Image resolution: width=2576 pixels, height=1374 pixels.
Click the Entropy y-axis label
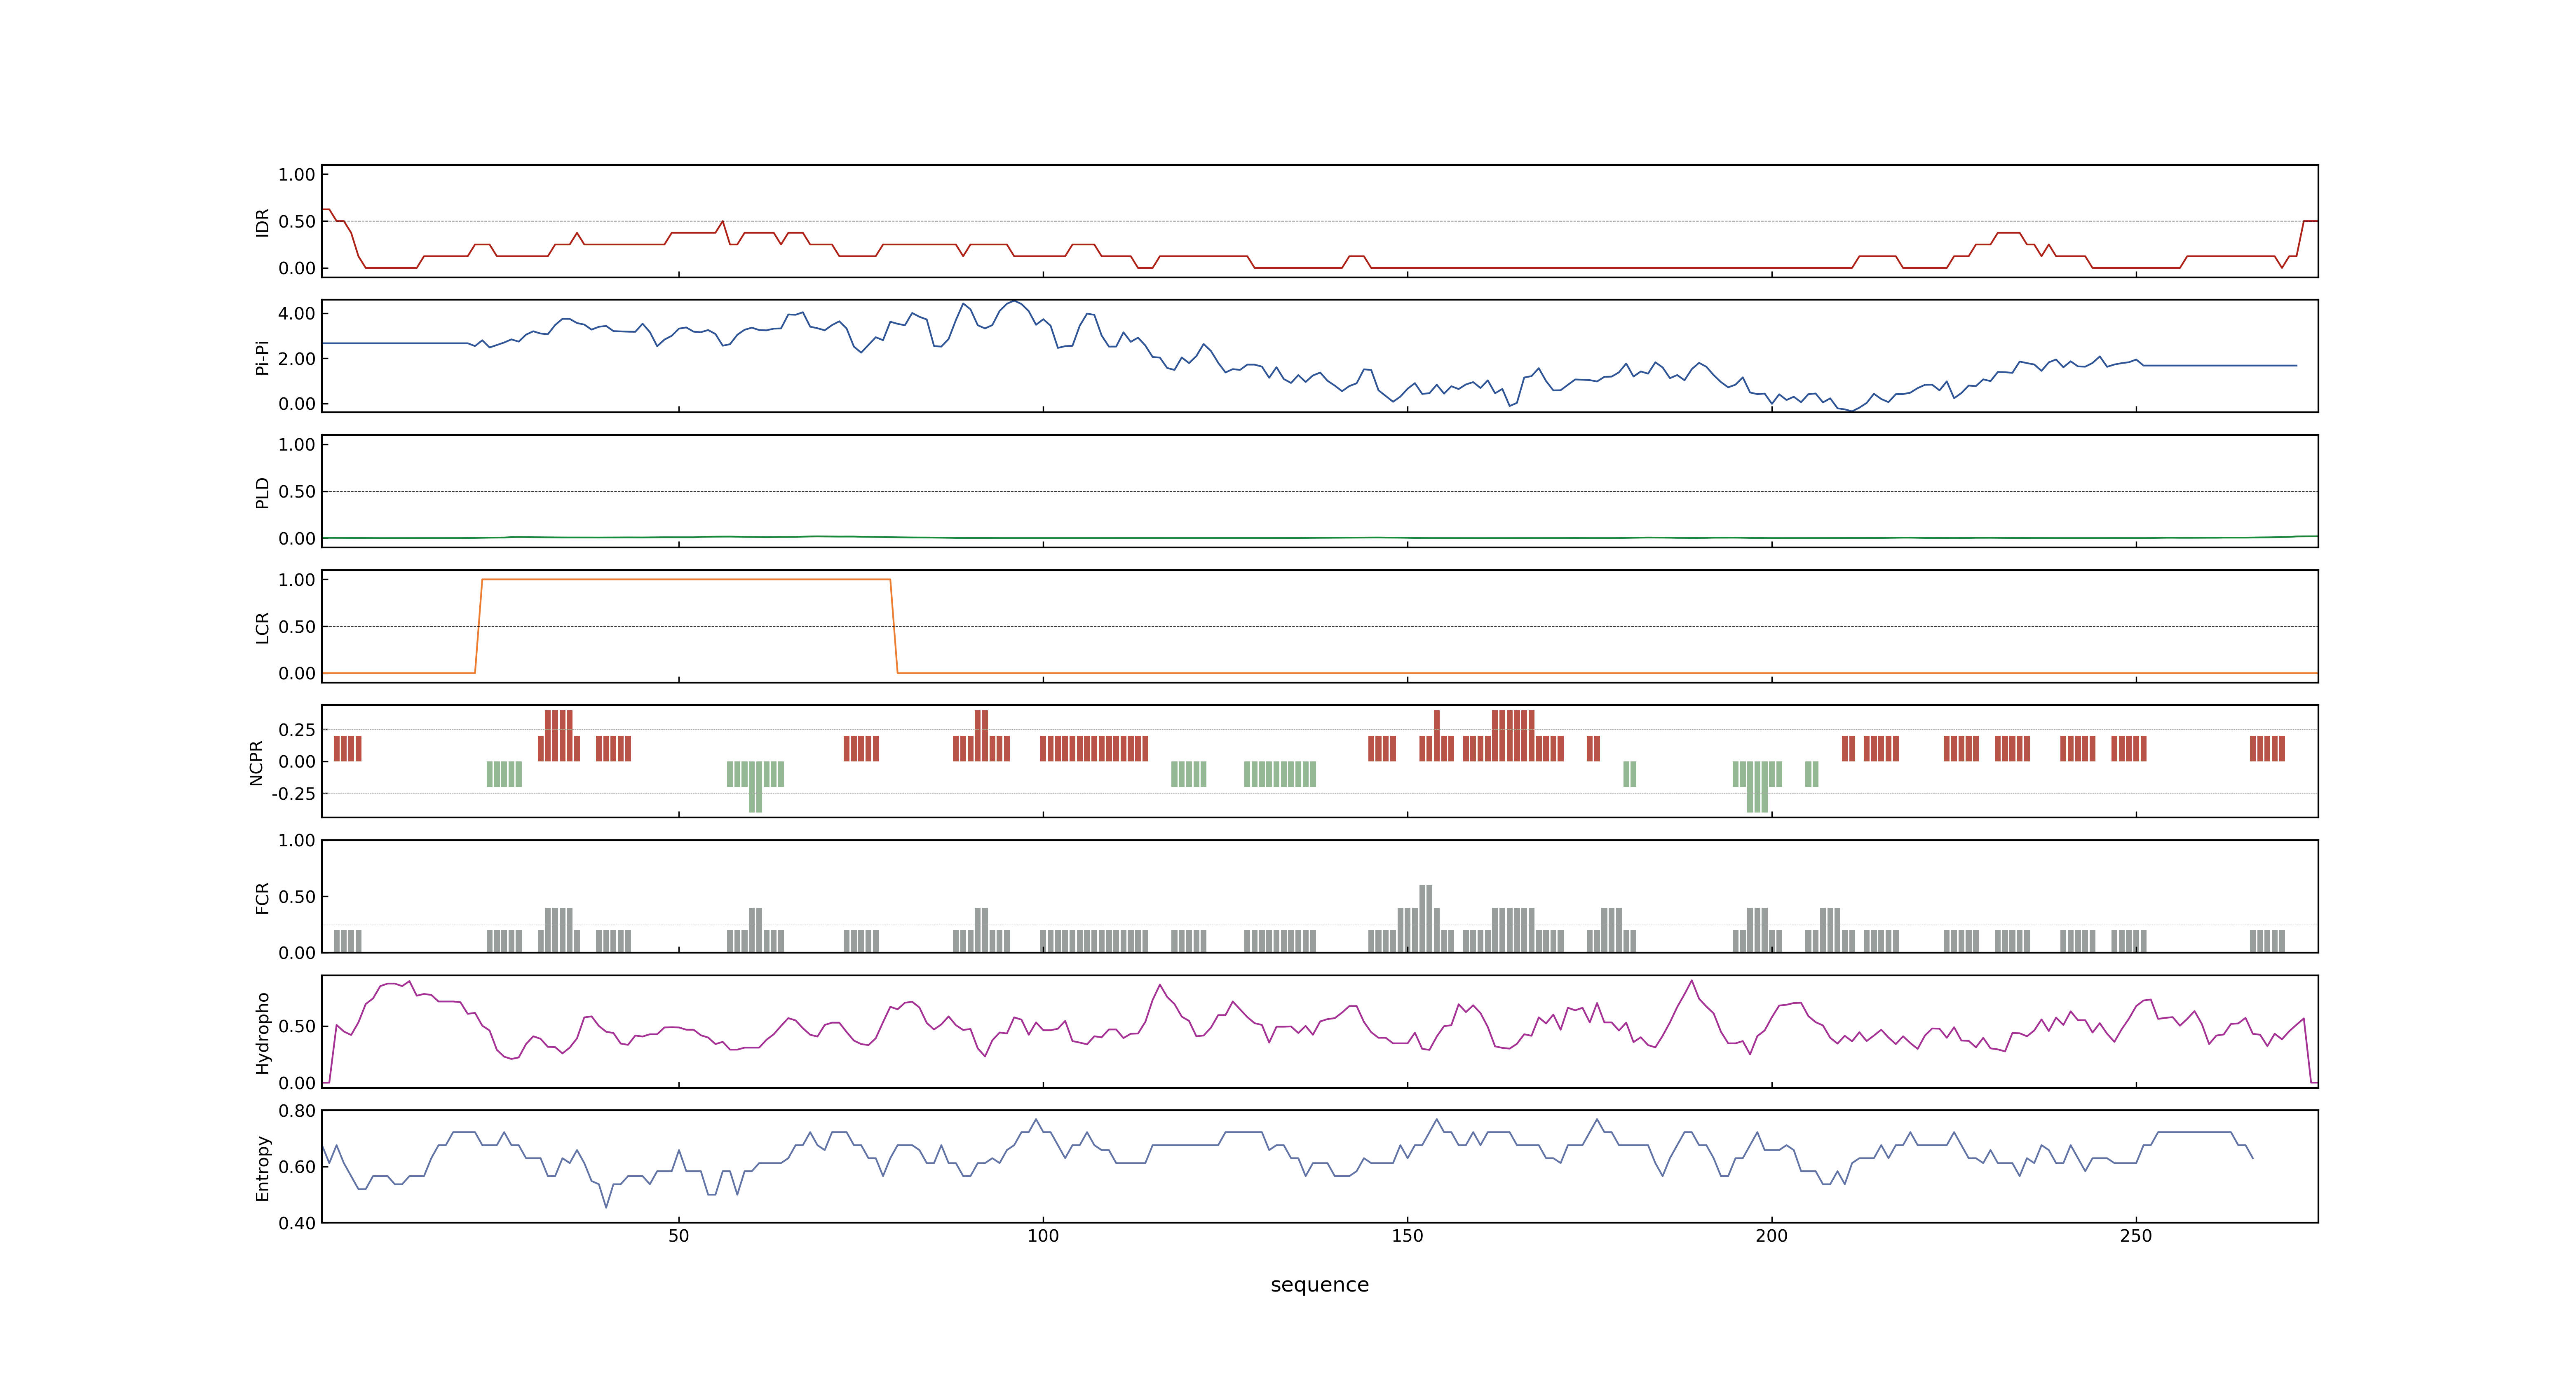click(262, 1167)
